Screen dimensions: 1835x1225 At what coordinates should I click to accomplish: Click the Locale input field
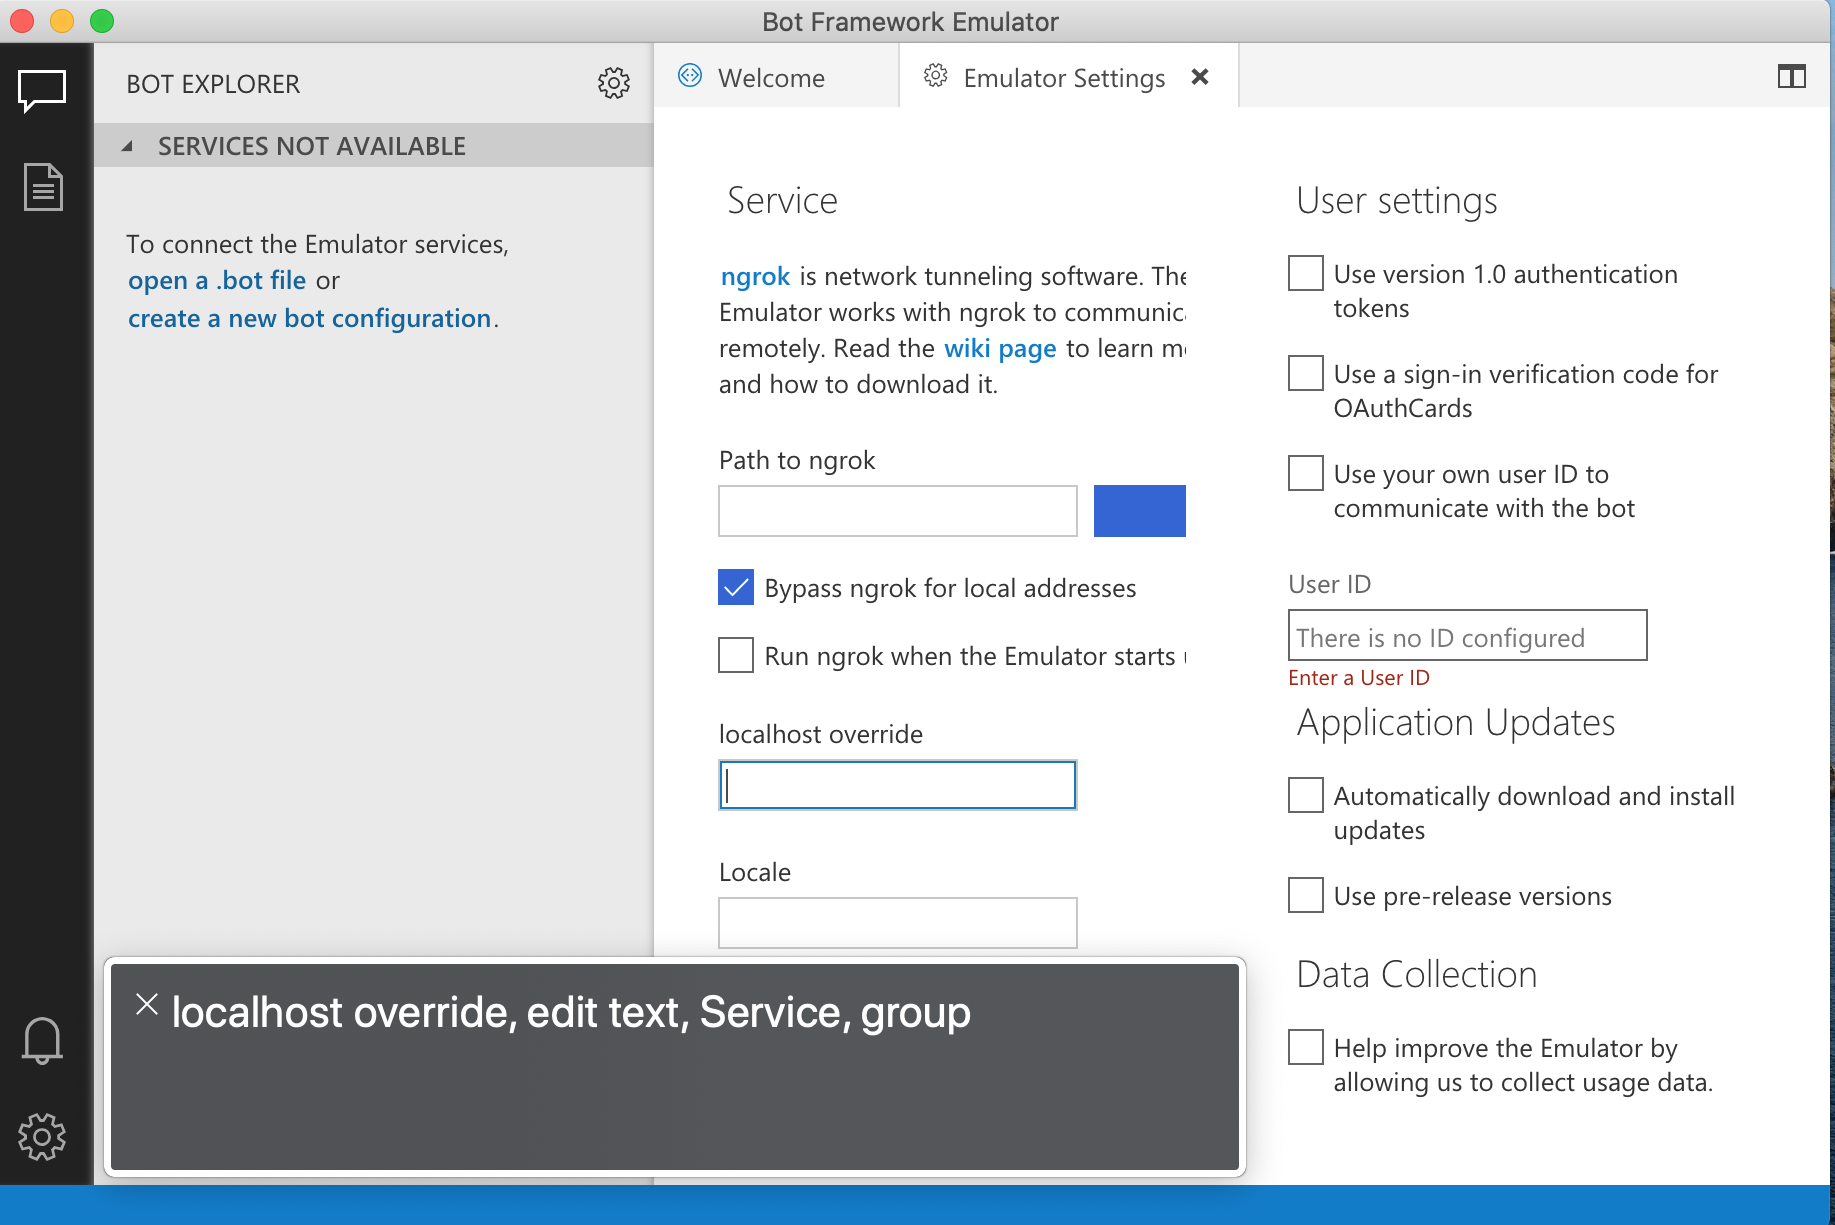pos(898,922)
